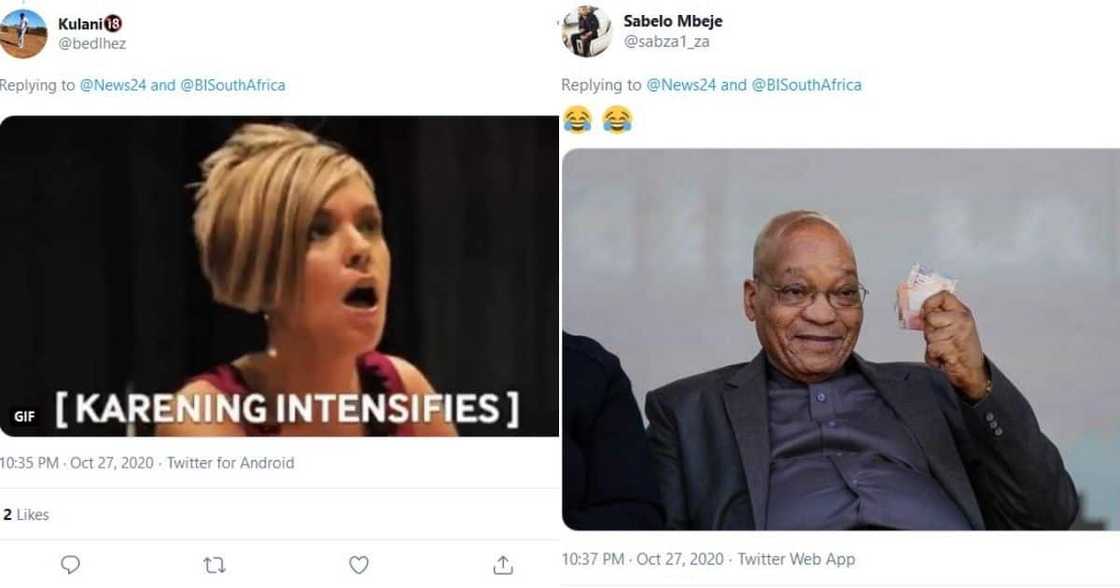This screenshot has width=1120, height=588.
Task: Click @BISouthAfrica mention in Sabelo's reply
Action: pos(806,85)
